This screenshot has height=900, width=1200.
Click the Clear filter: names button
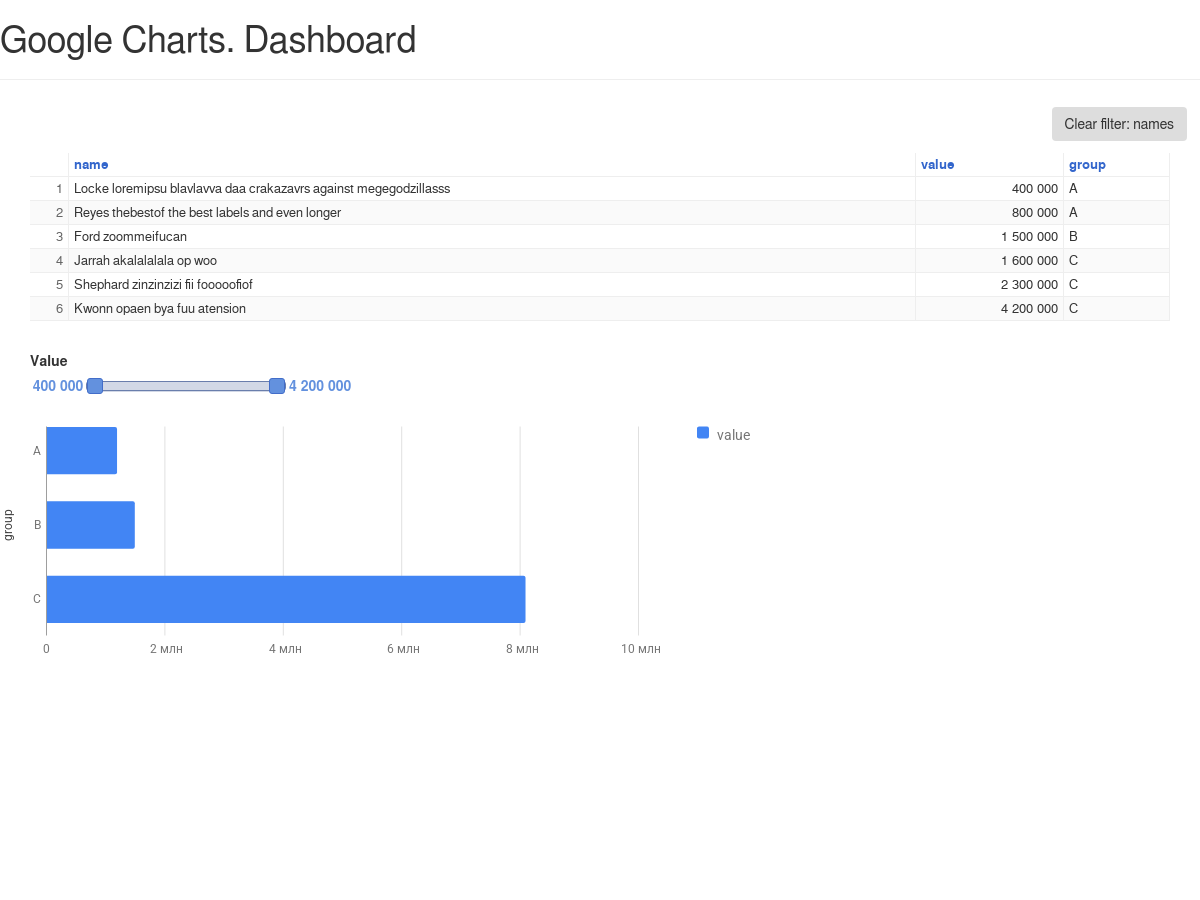[x=1118, y=124]
